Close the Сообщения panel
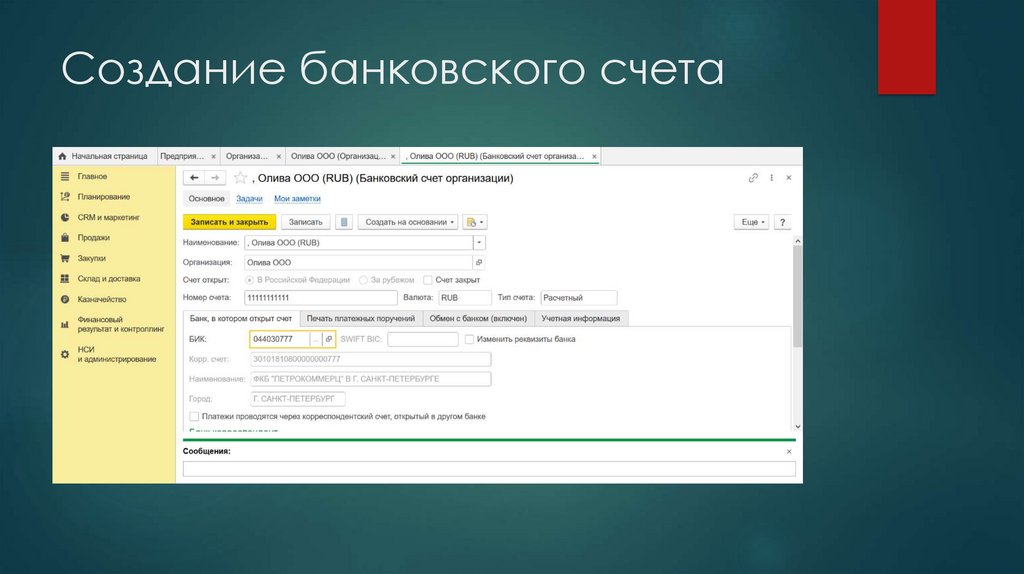Screen dimensions: 1024x574 pyautogui.click(x=789, y=451)
